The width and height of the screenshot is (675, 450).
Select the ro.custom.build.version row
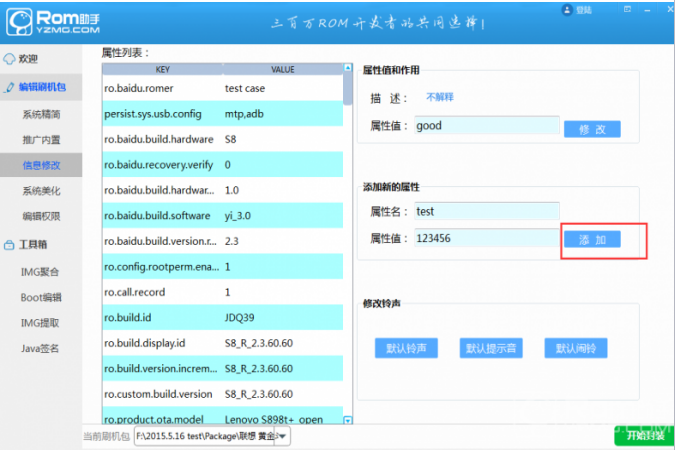coord(223,394)
